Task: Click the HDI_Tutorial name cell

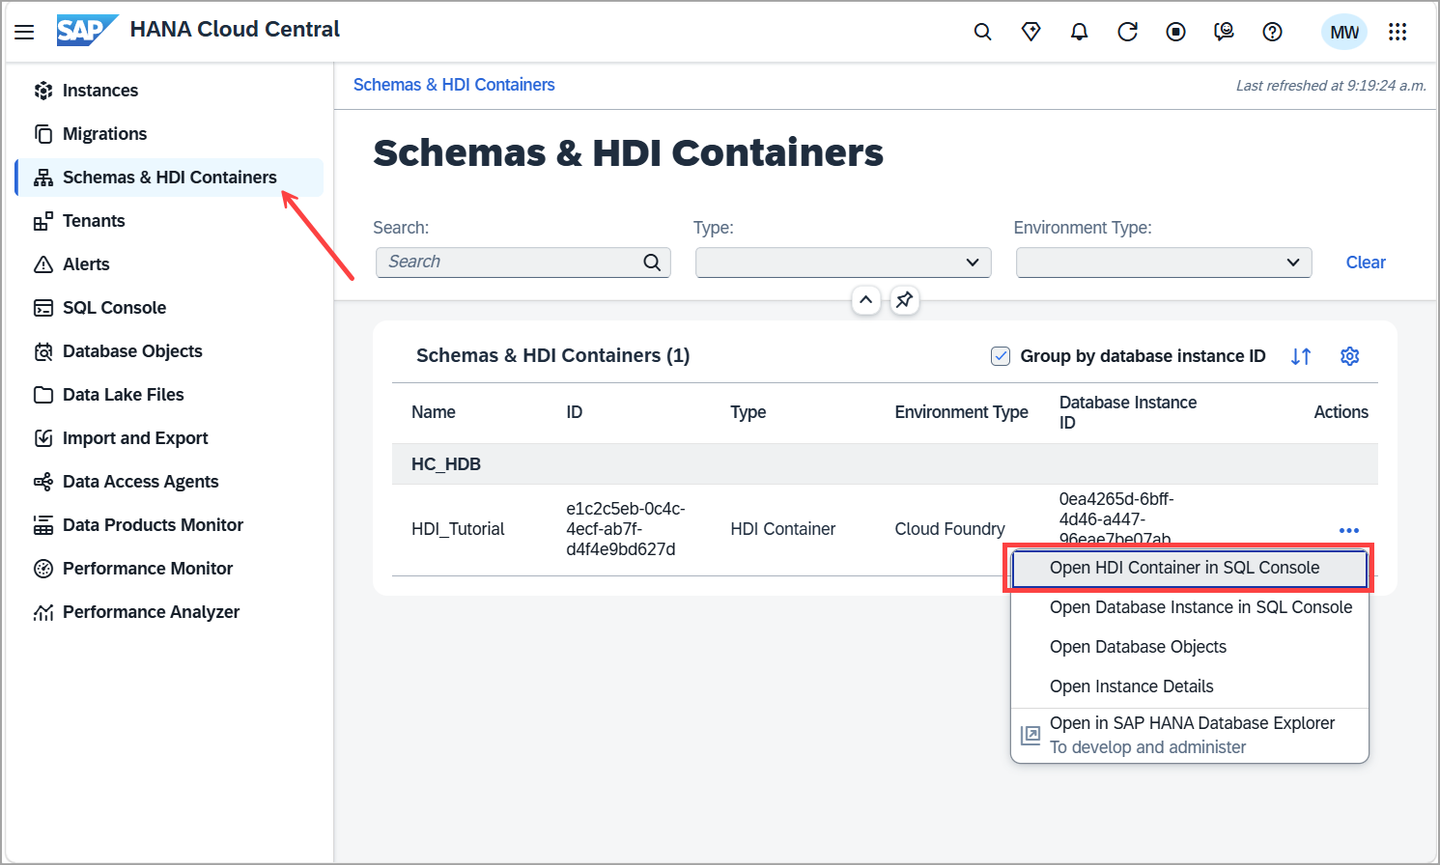Action: (x=458, y=529)
